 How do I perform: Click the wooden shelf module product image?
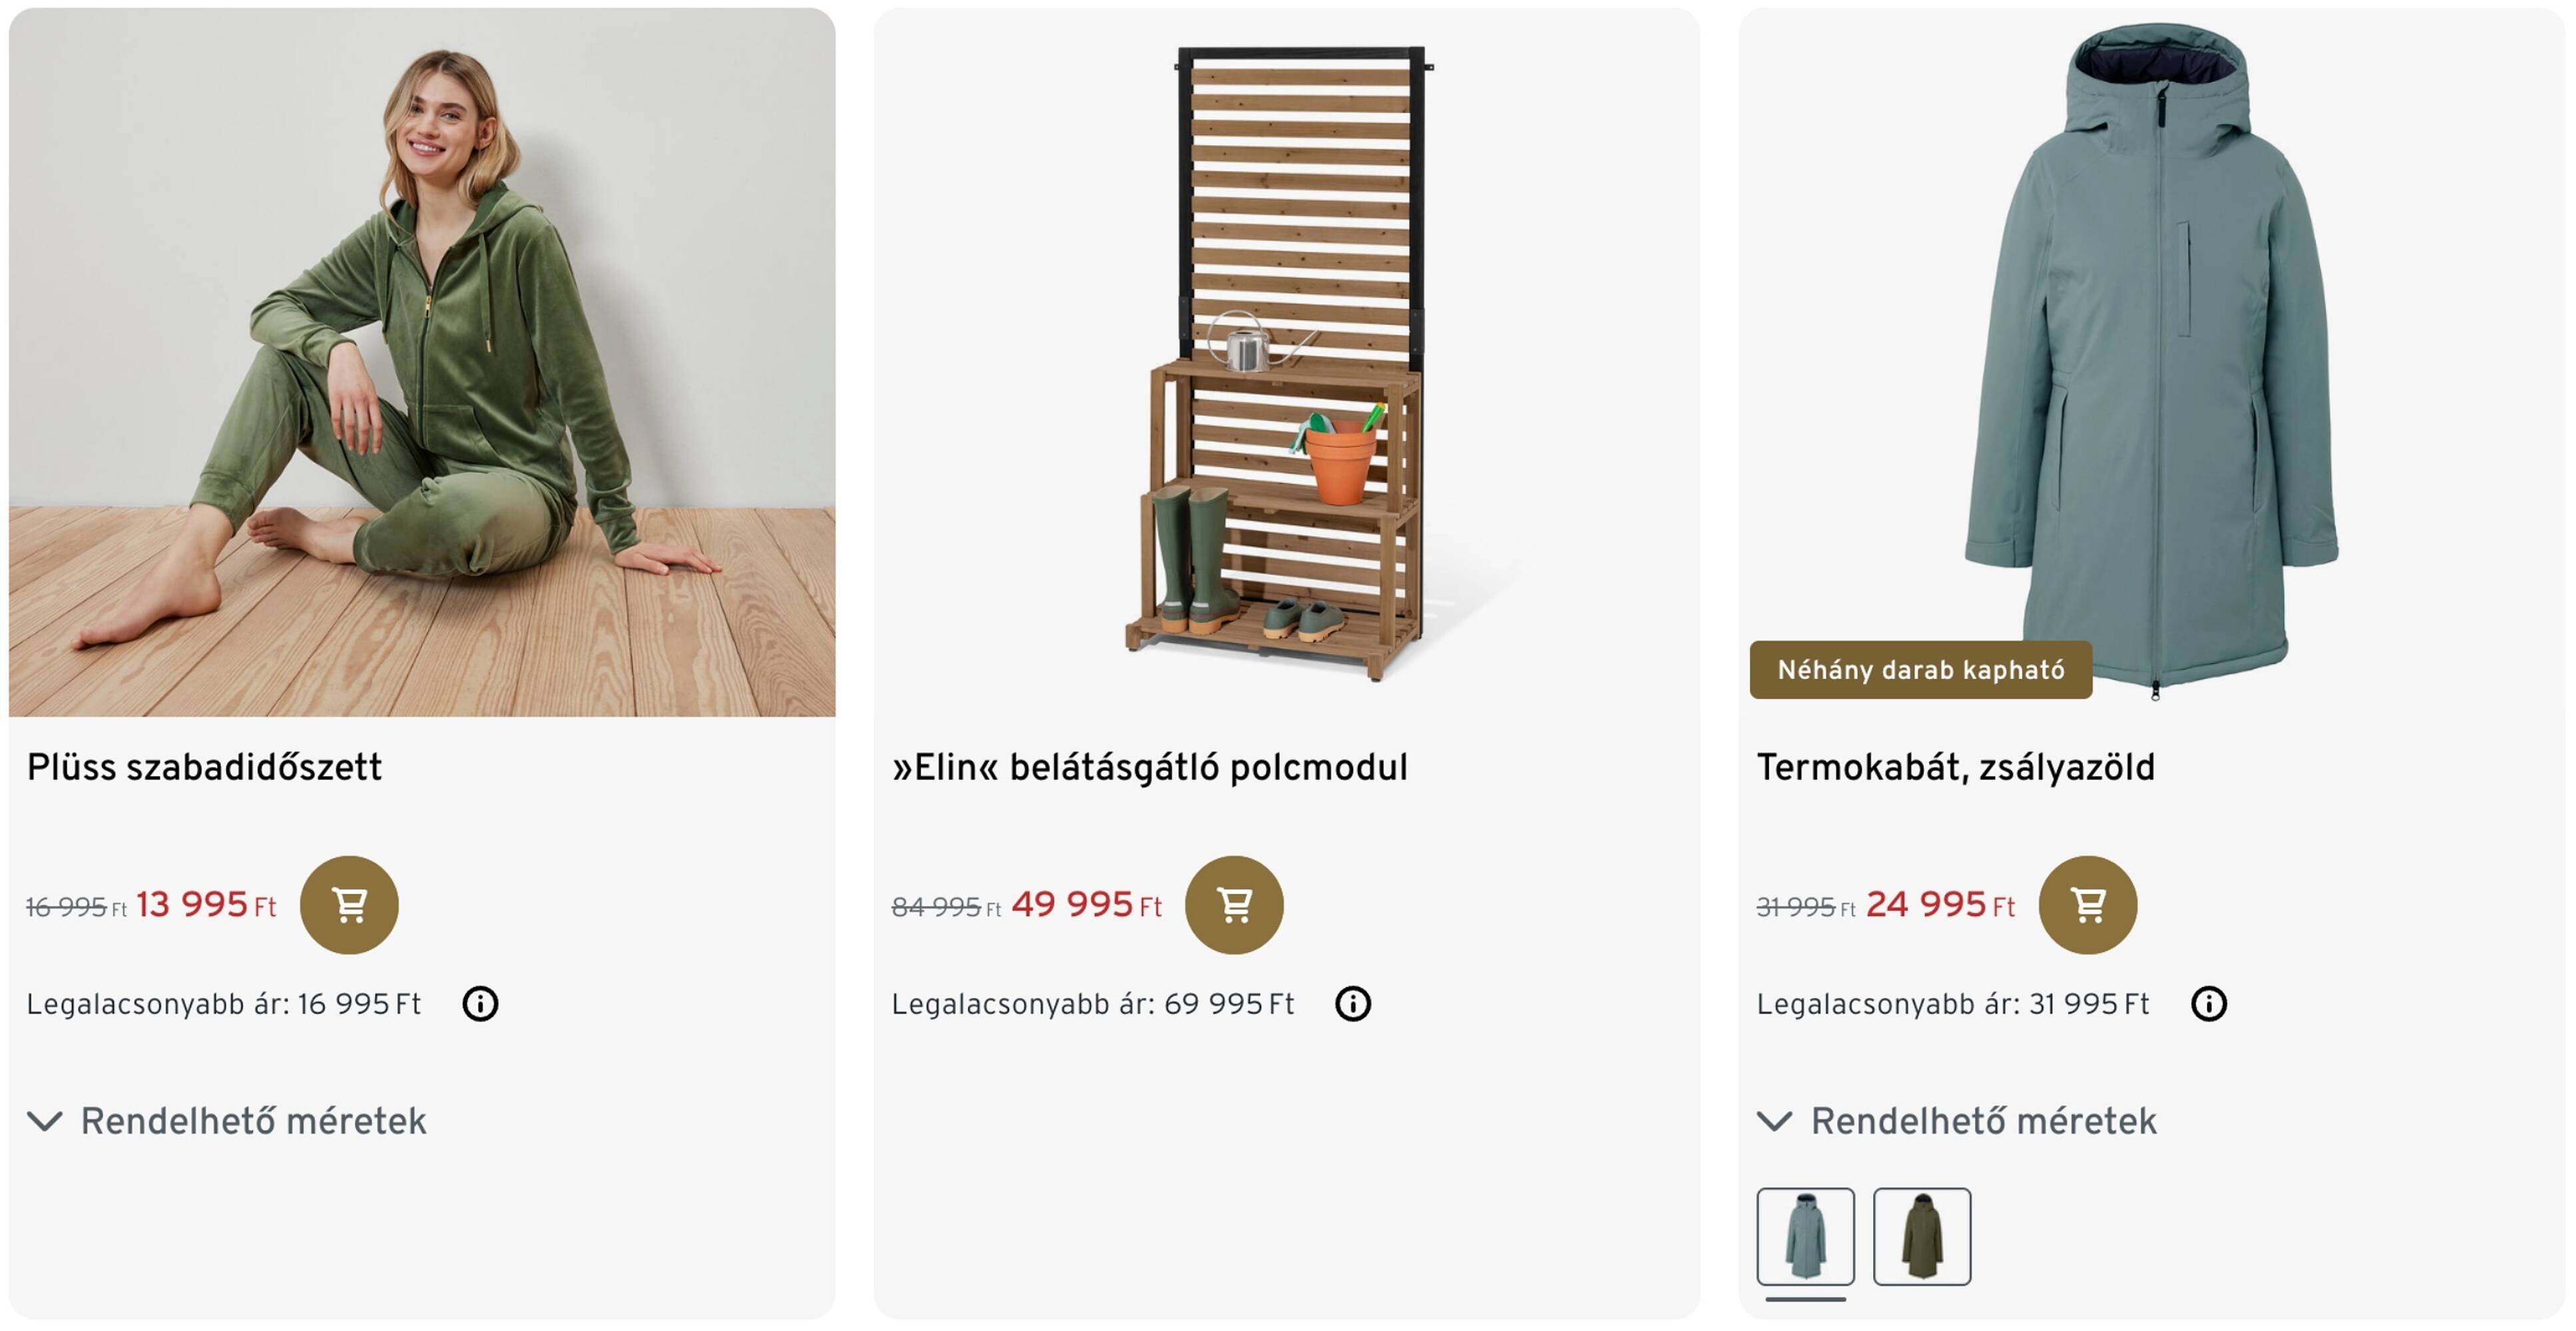coord(1286,362)
